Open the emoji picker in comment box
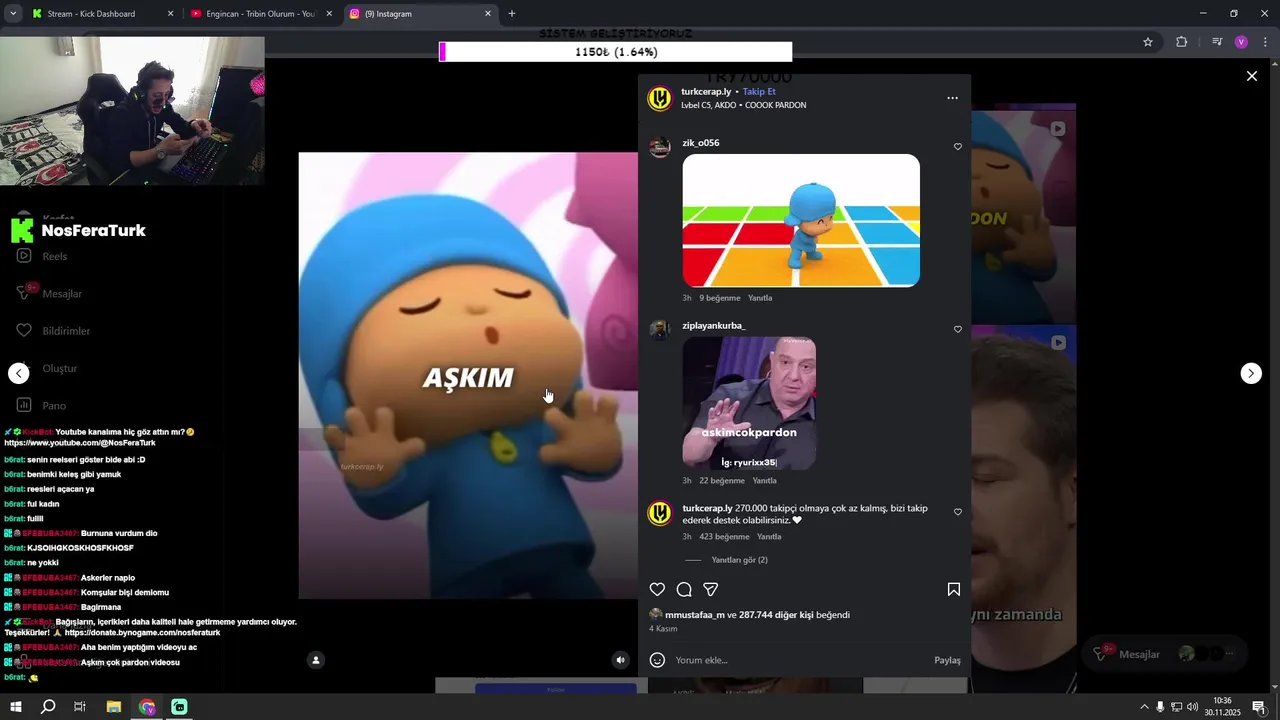The height and width of the screenshot is (720, 1280). 657,660
